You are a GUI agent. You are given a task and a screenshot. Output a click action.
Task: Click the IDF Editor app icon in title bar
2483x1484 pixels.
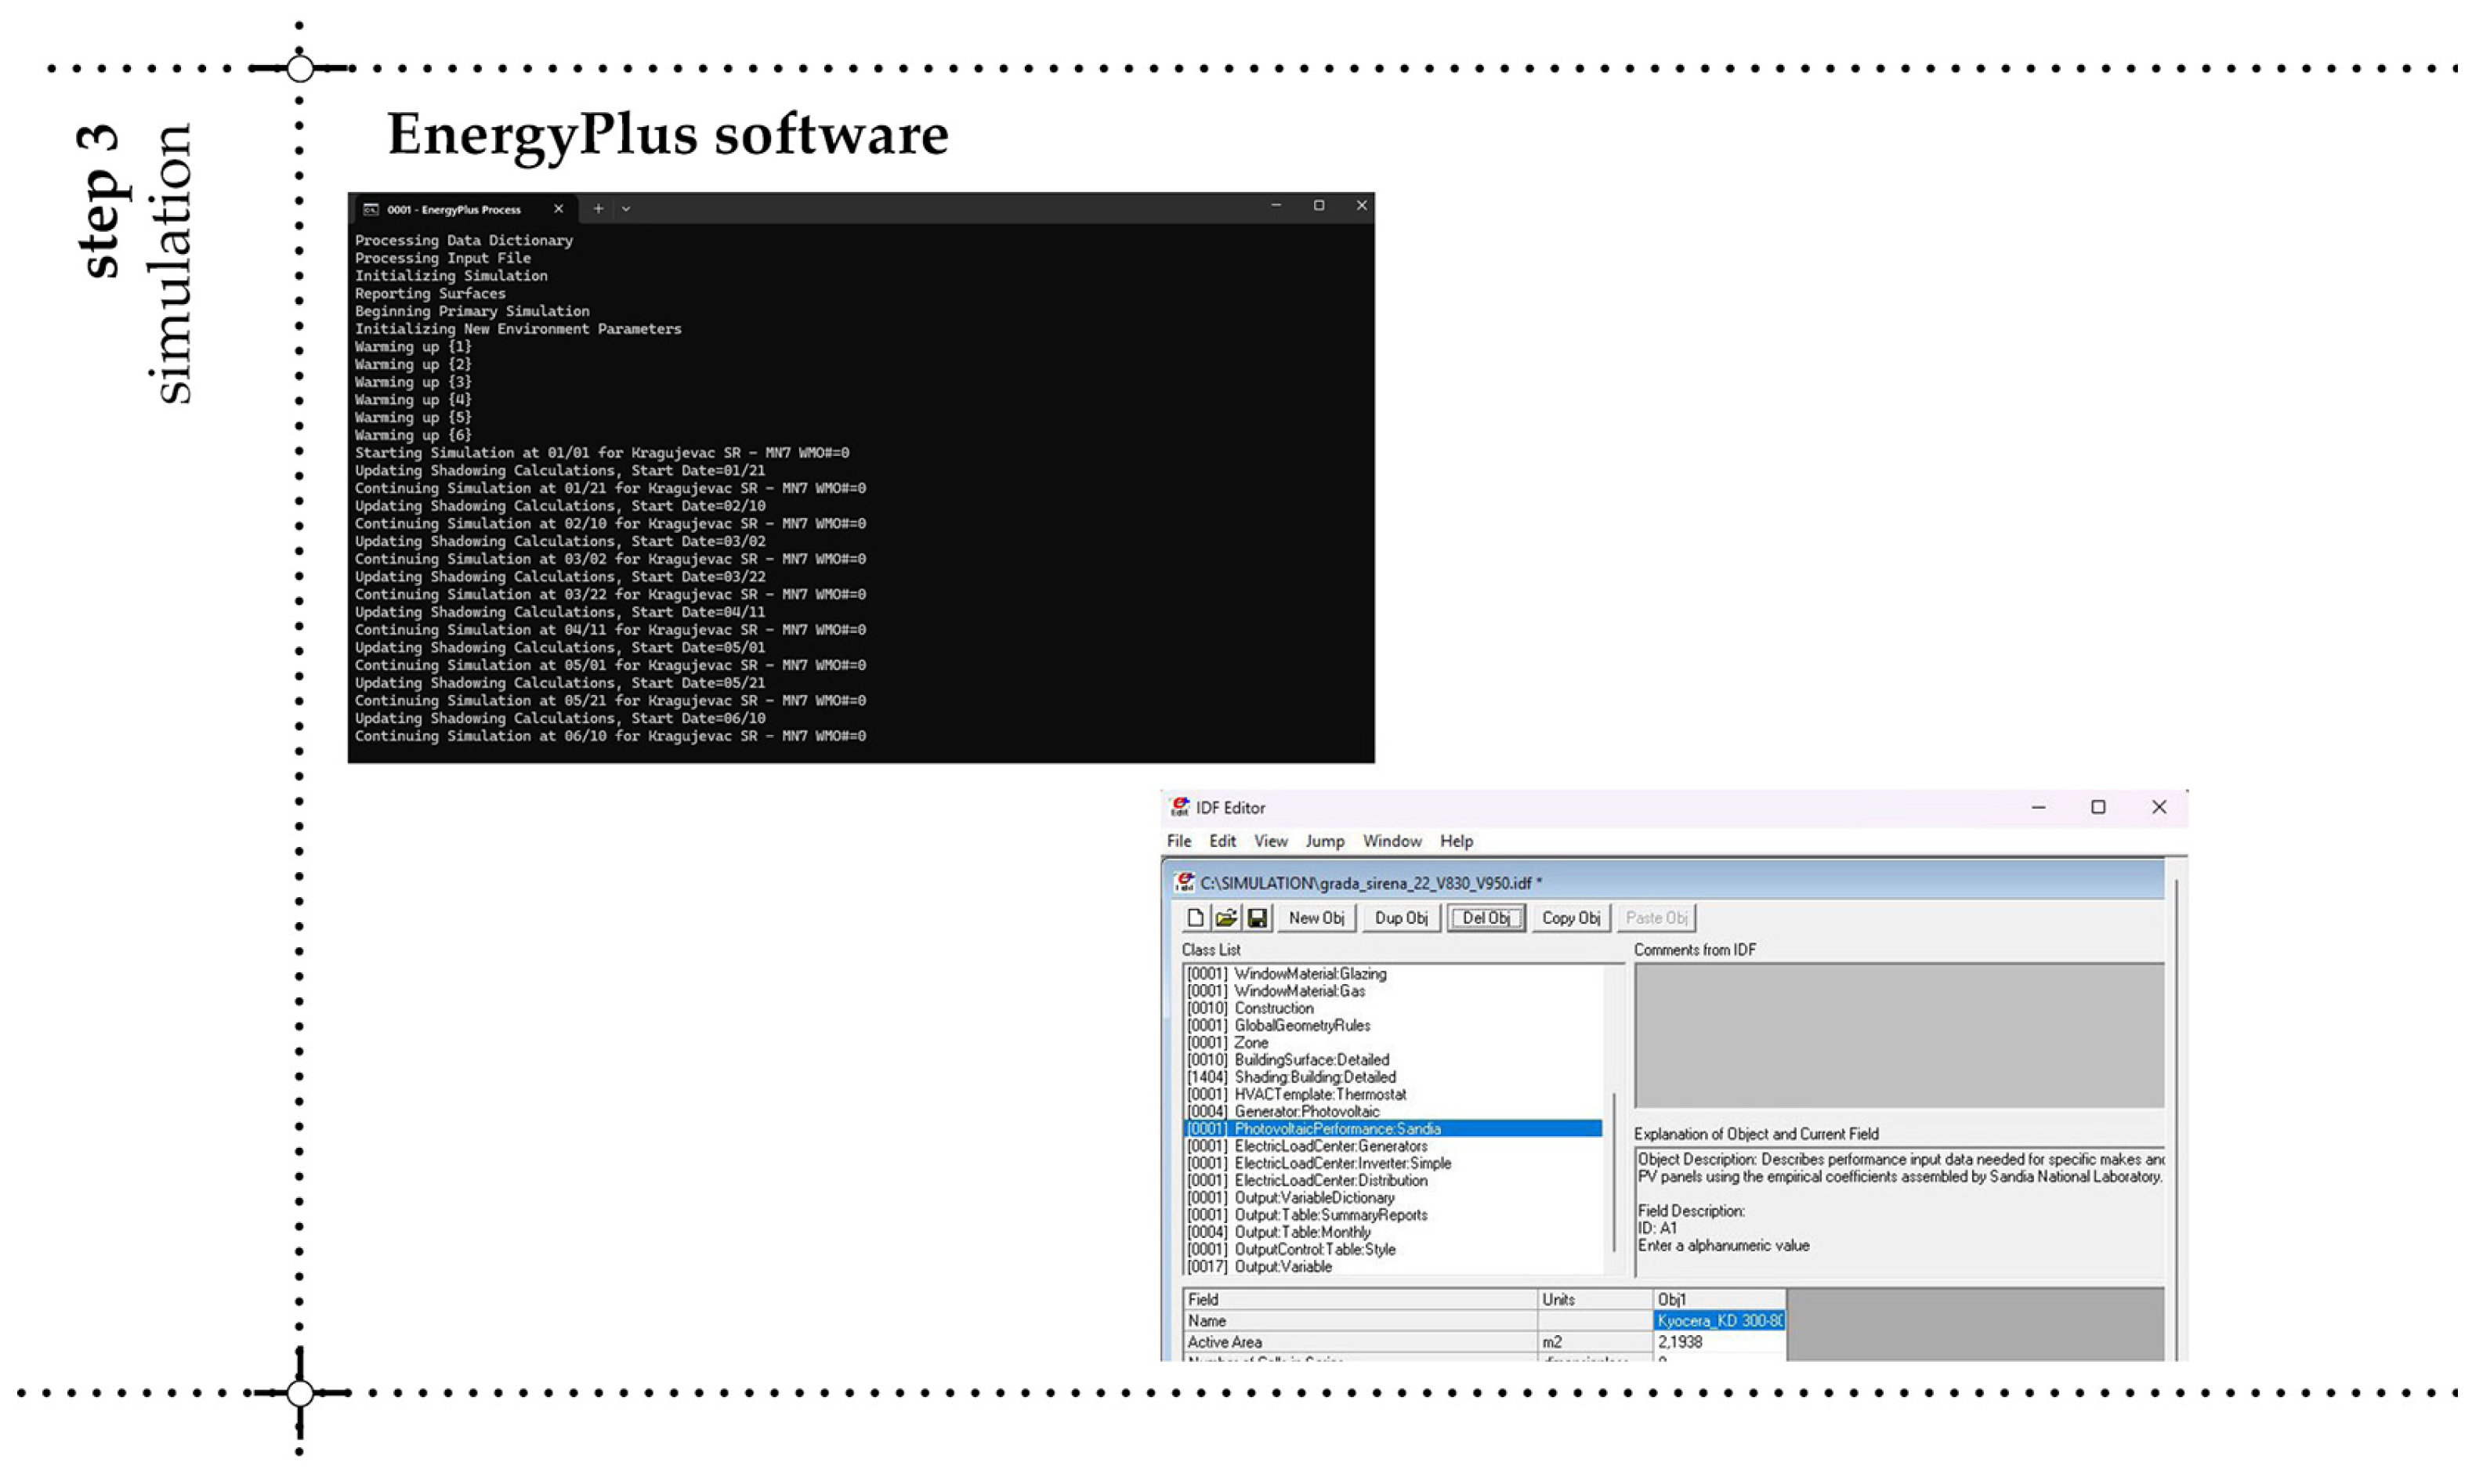click(x=1180, y=807)
